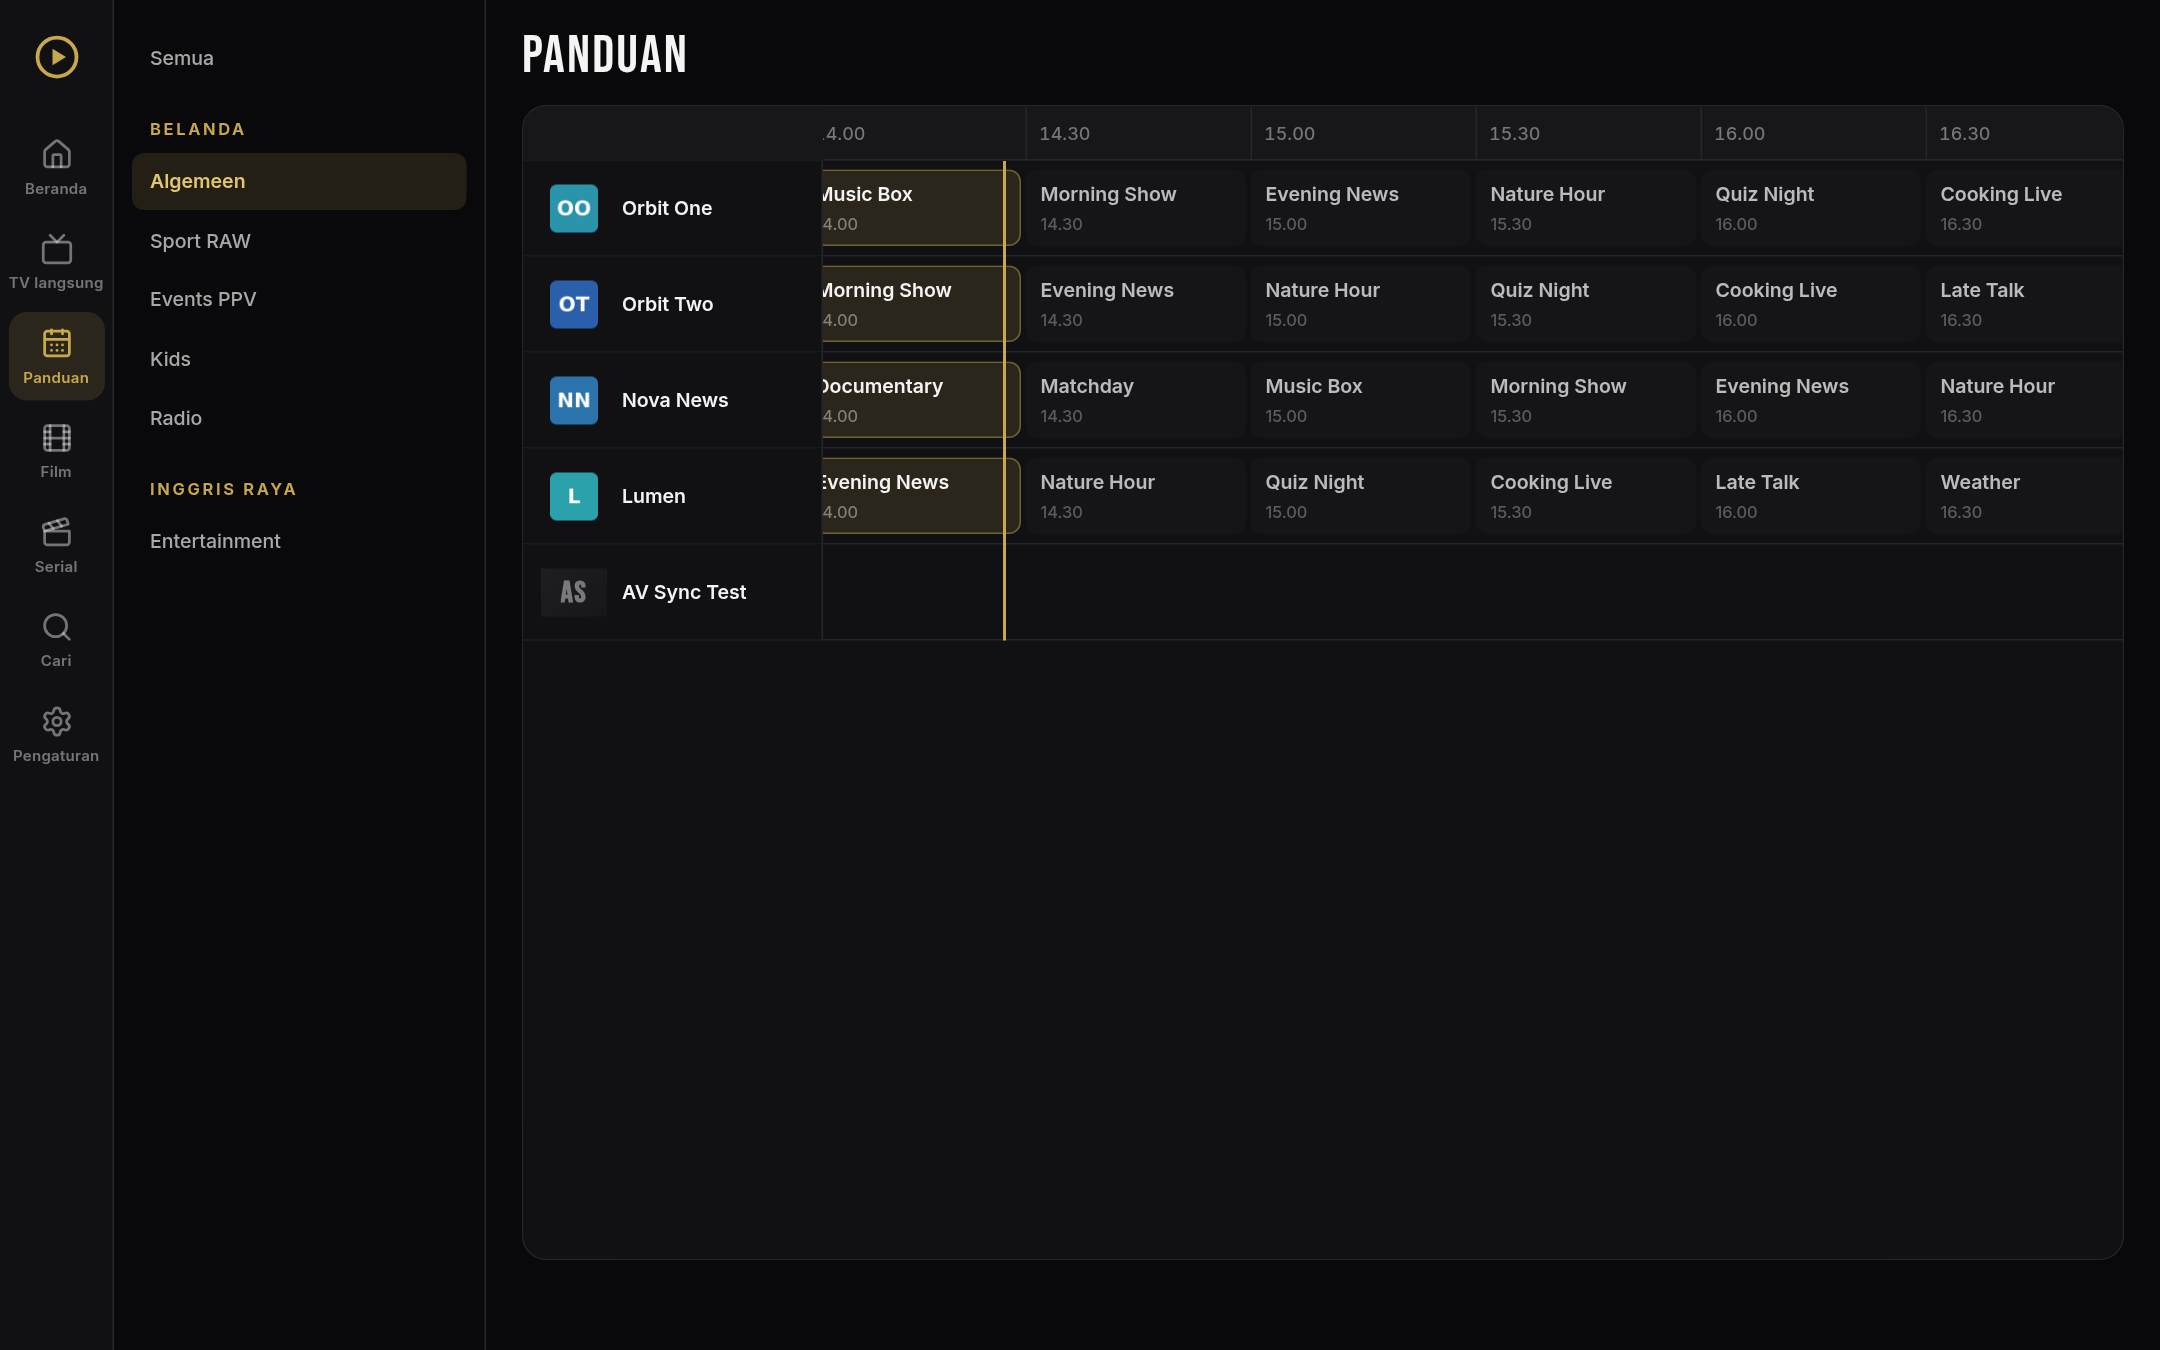Click AV Sync Test AS logo
The width and height of the screenshot is (2160, 1350).
pos(574,592)
